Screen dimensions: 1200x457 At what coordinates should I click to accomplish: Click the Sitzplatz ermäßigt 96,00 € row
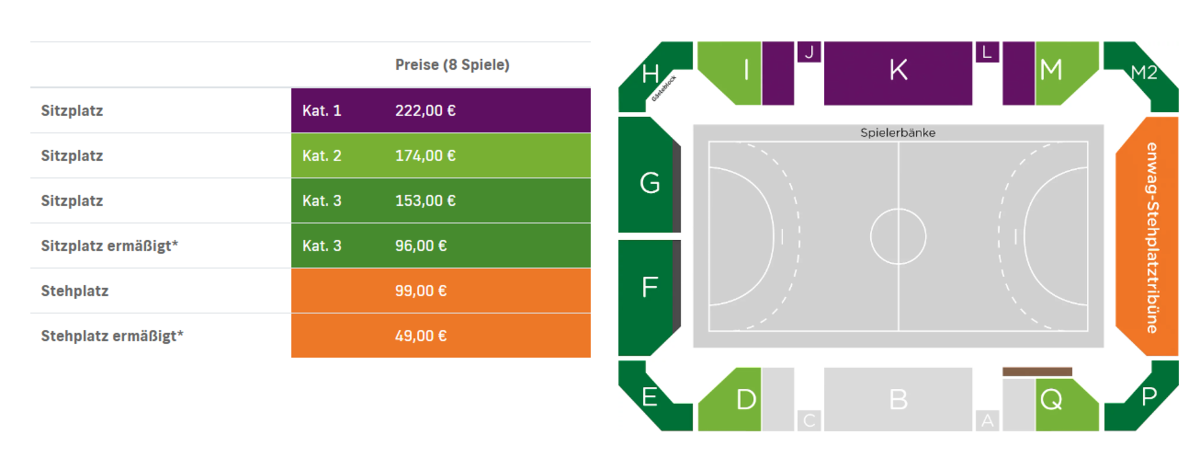(310, 245)
